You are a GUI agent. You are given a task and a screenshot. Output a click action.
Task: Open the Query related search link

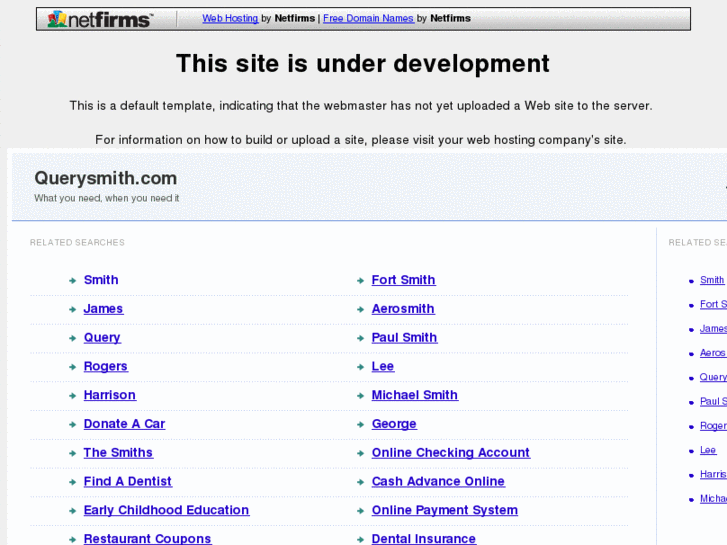click(x=102, y=338)
